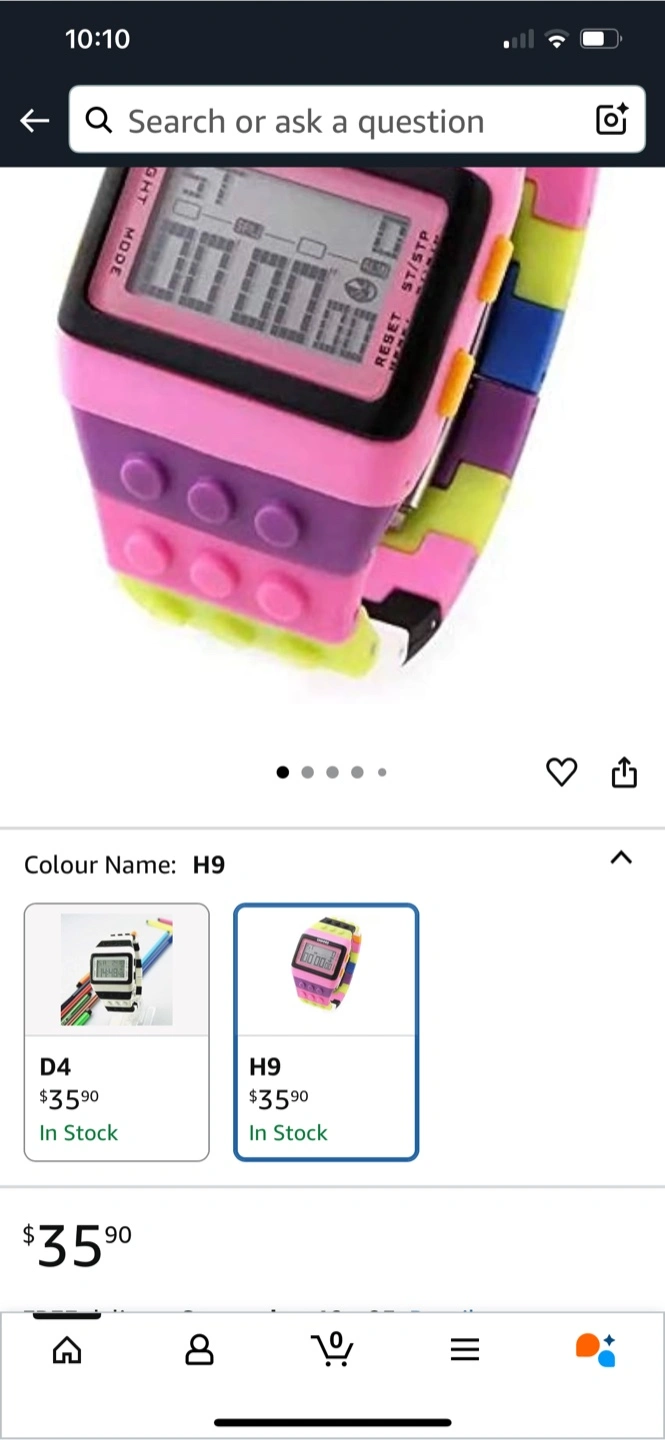This screenshot has height=1440, width=665.
Task: Add item to wishlist with heart icon
Action: [562, 772]
